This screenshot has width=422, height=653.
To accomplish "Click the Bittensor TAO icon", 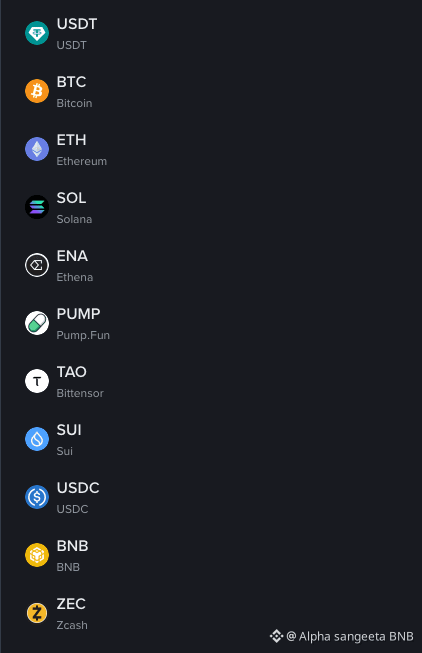I will click(37, 381).
